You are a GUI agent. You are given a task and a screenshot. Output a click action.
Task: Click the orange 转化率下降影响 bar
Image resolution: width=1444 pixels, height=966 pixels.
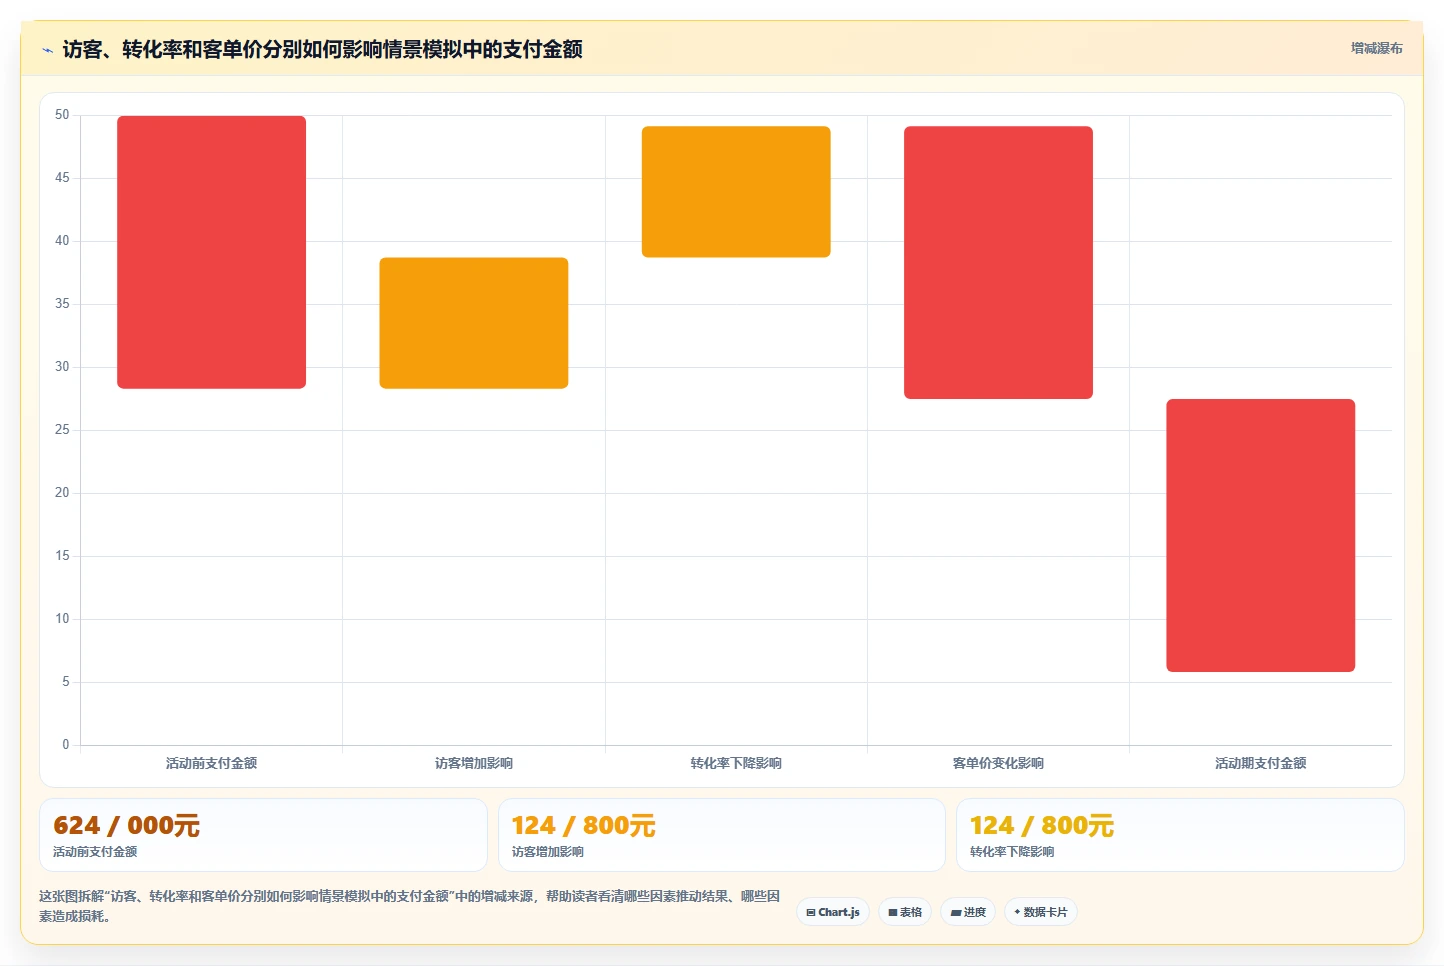point(736,192)
